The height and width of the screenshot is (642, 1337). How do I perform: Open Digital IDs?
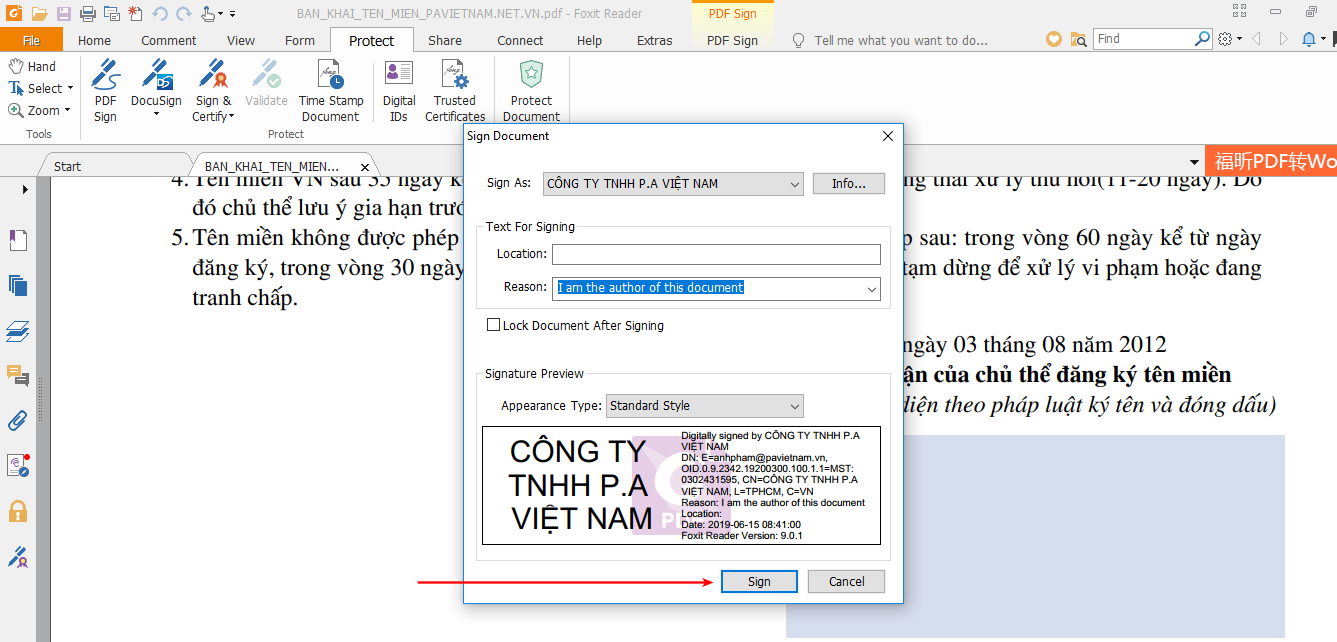(399, 91)
